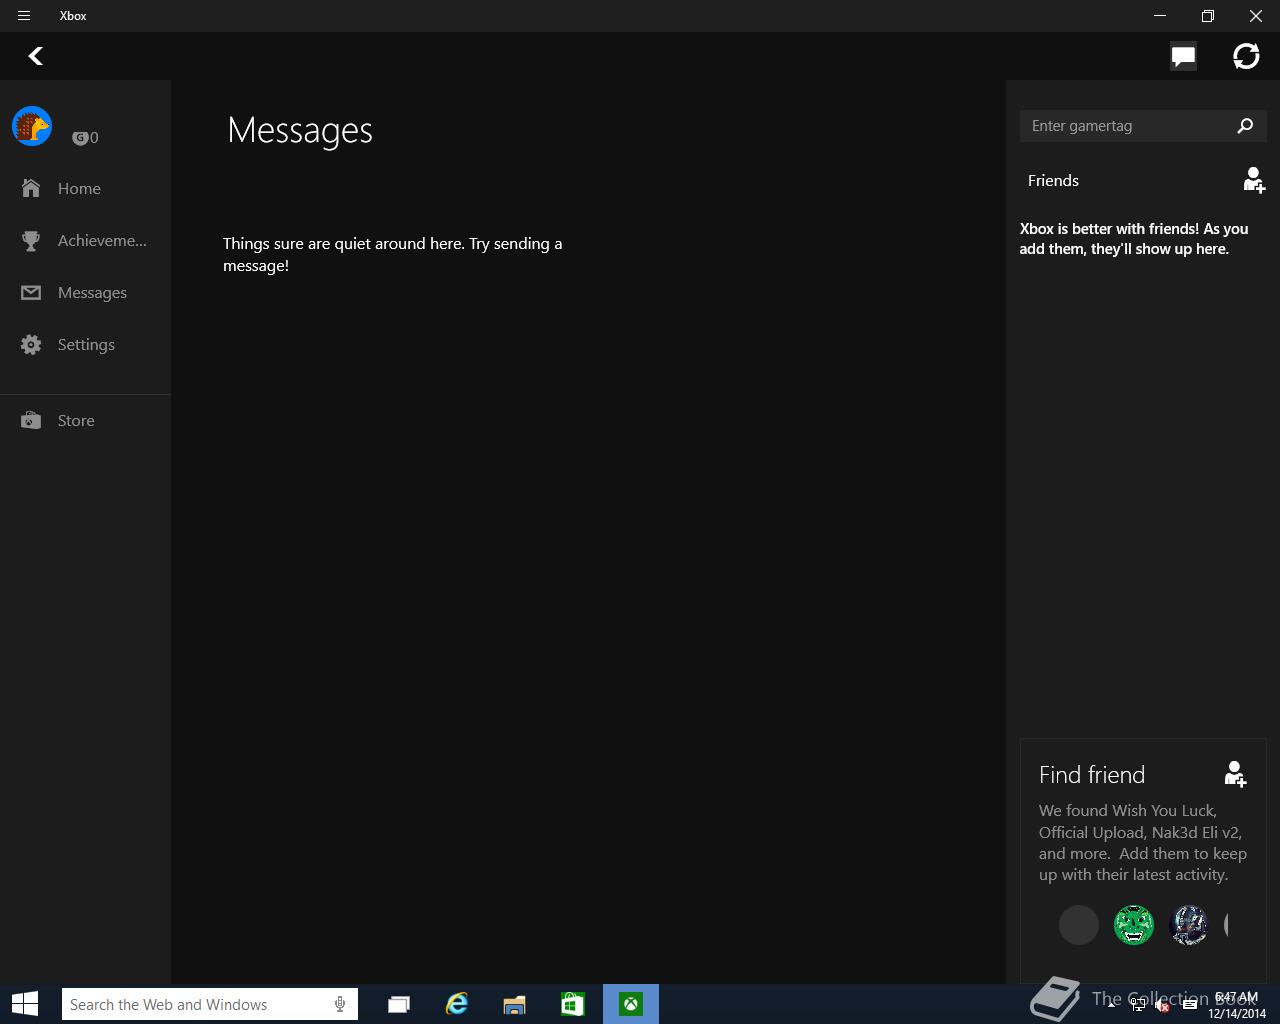Click 'Xbox is better with friends' text

click(x=1134, y=239)
